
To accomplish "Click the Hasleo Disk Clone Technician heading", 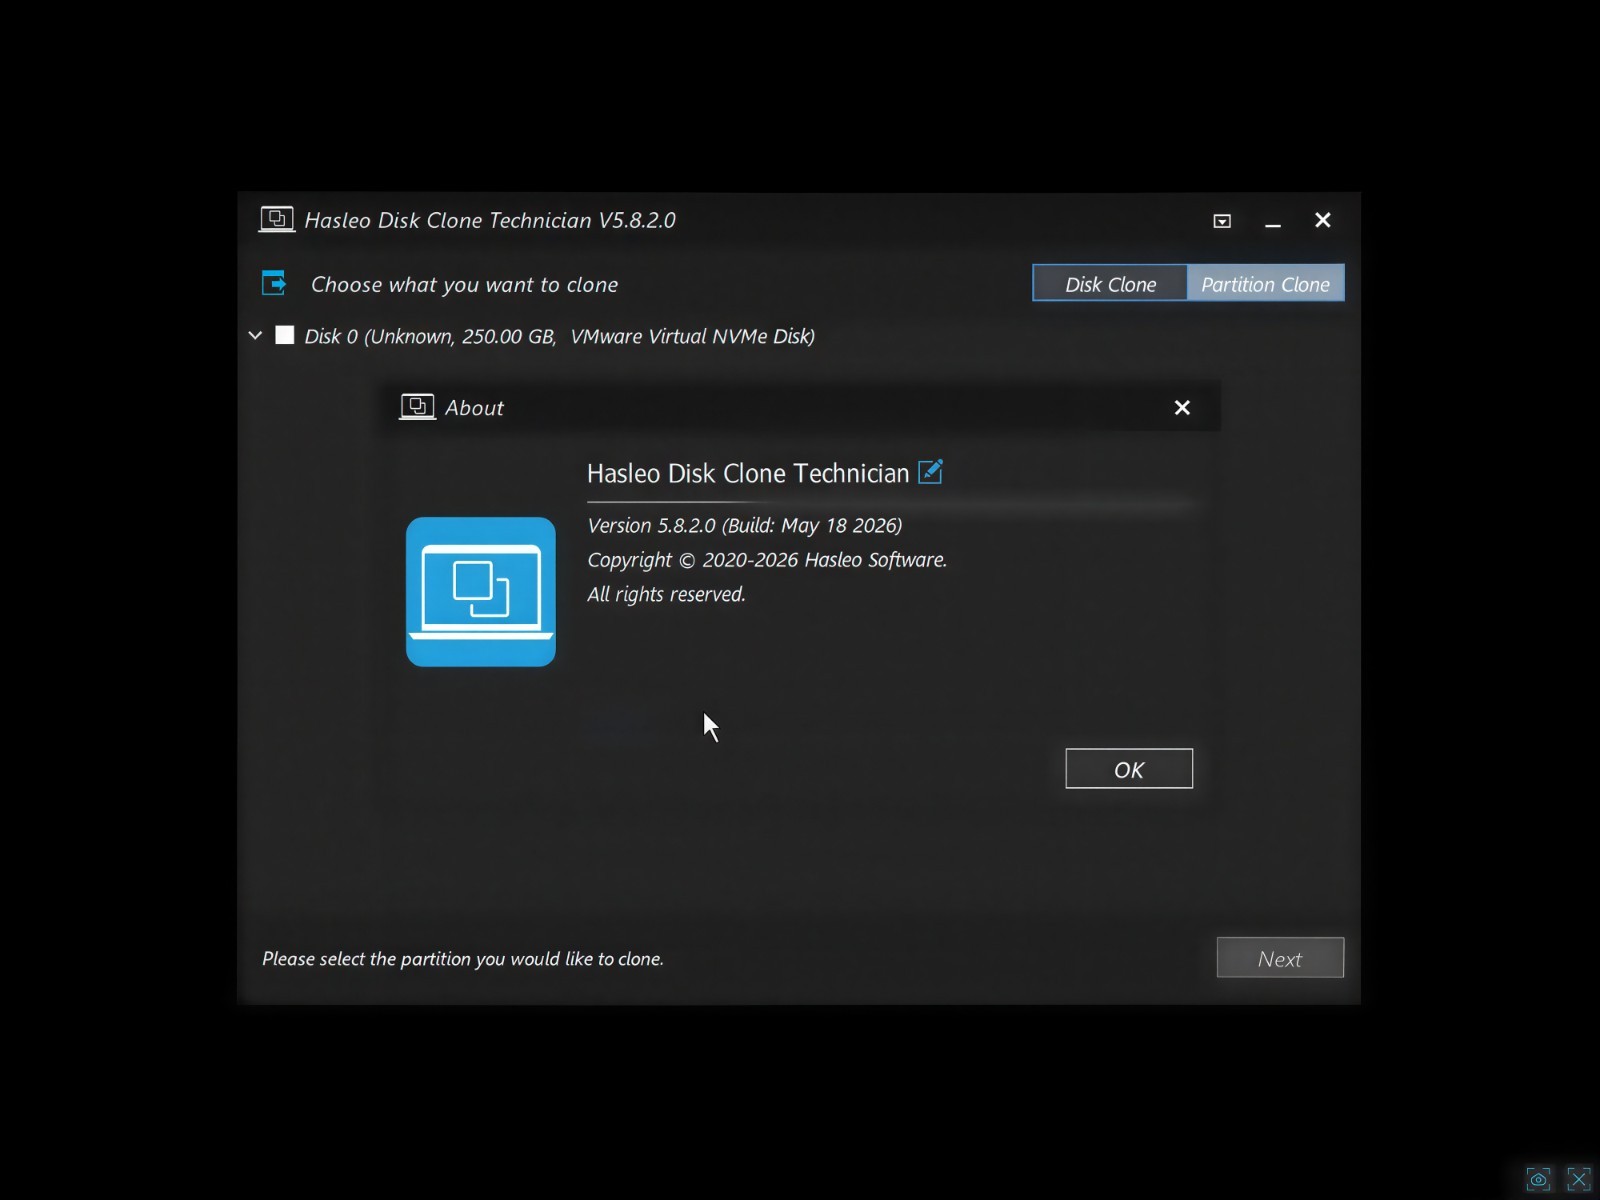I will point(748,473).
